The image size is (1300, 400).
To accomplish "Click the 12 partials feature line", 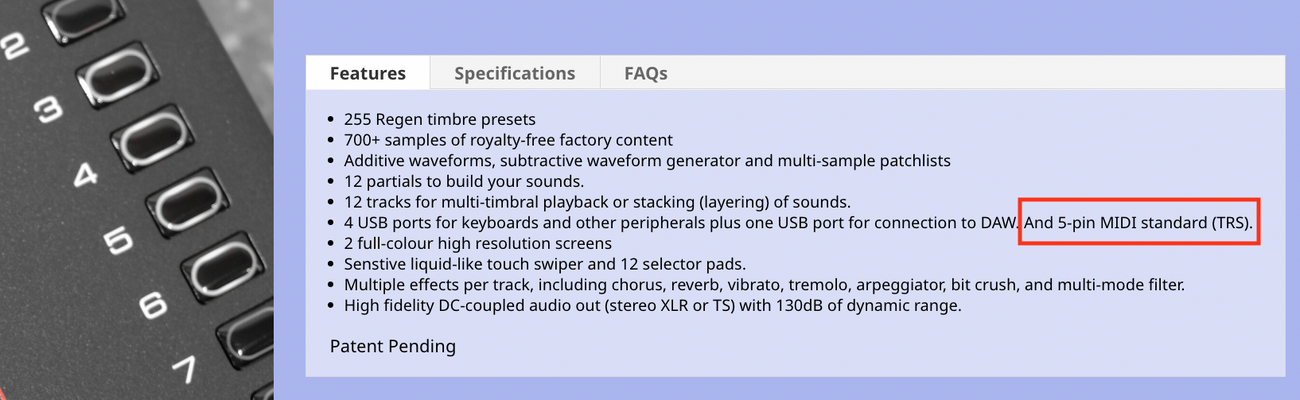I will (463, 181).
